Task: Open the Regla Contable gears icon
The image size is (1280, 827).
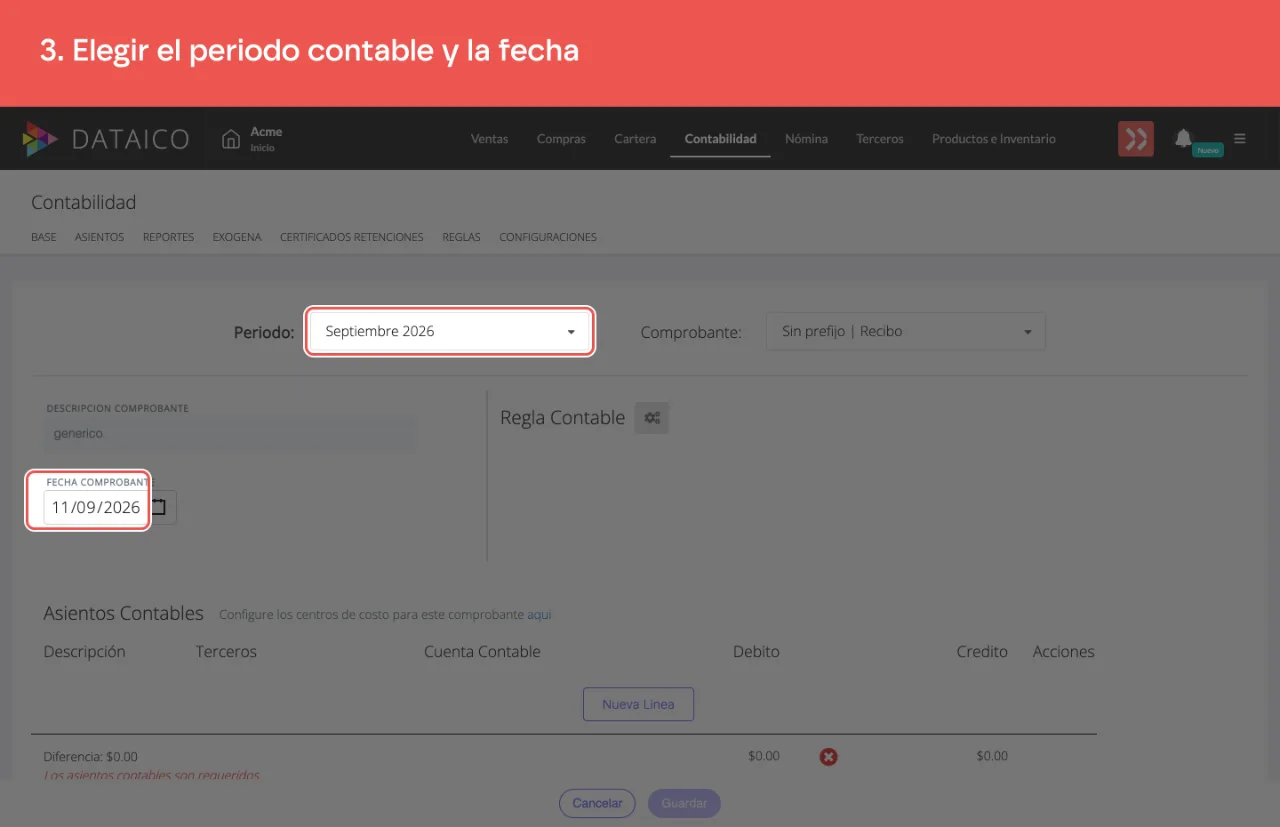Action: (x=652, y=418)
